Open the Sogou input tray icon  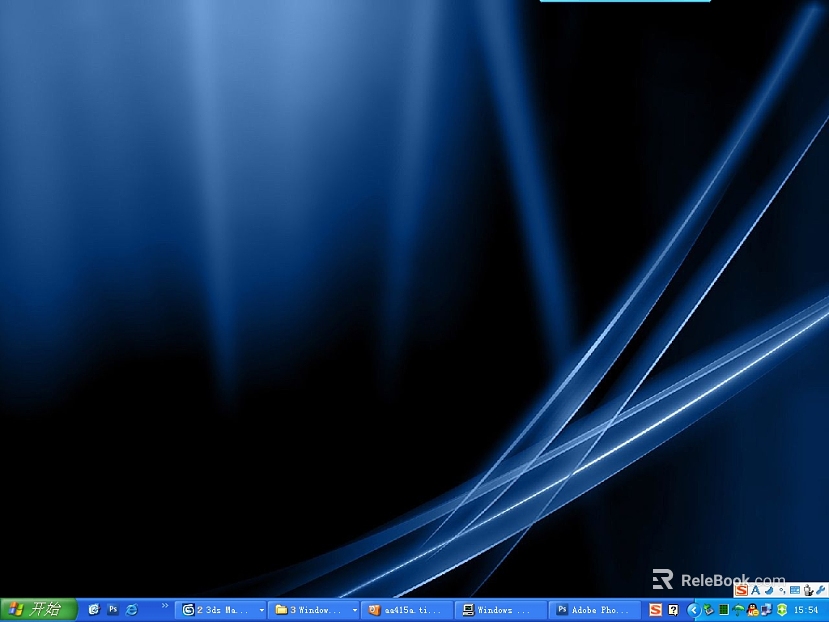[654, 609]
